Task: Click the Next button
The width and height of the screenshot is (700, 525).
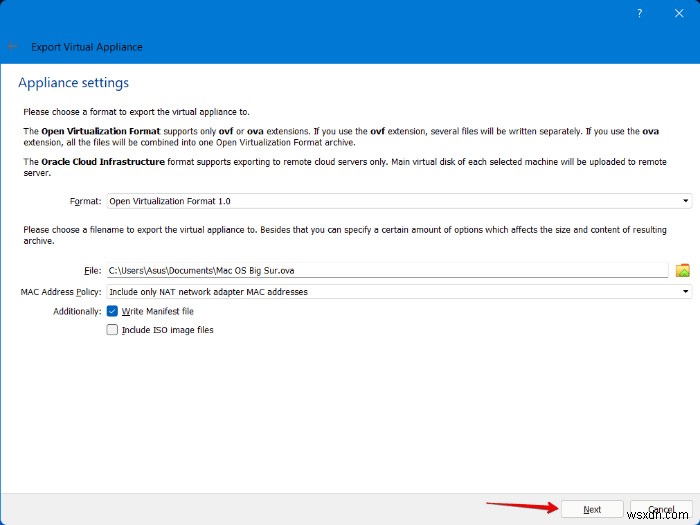Action: [592, 509]
